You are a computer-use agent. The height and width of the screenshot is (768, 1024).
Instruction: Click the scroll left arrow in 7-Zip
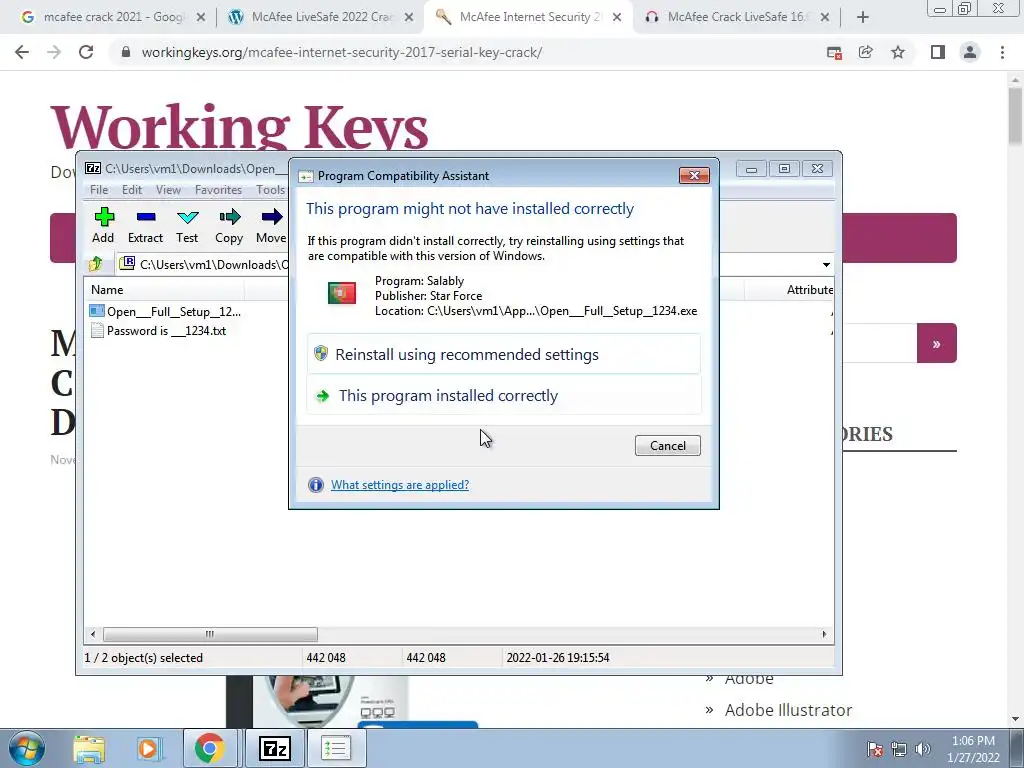coord(93,633)
